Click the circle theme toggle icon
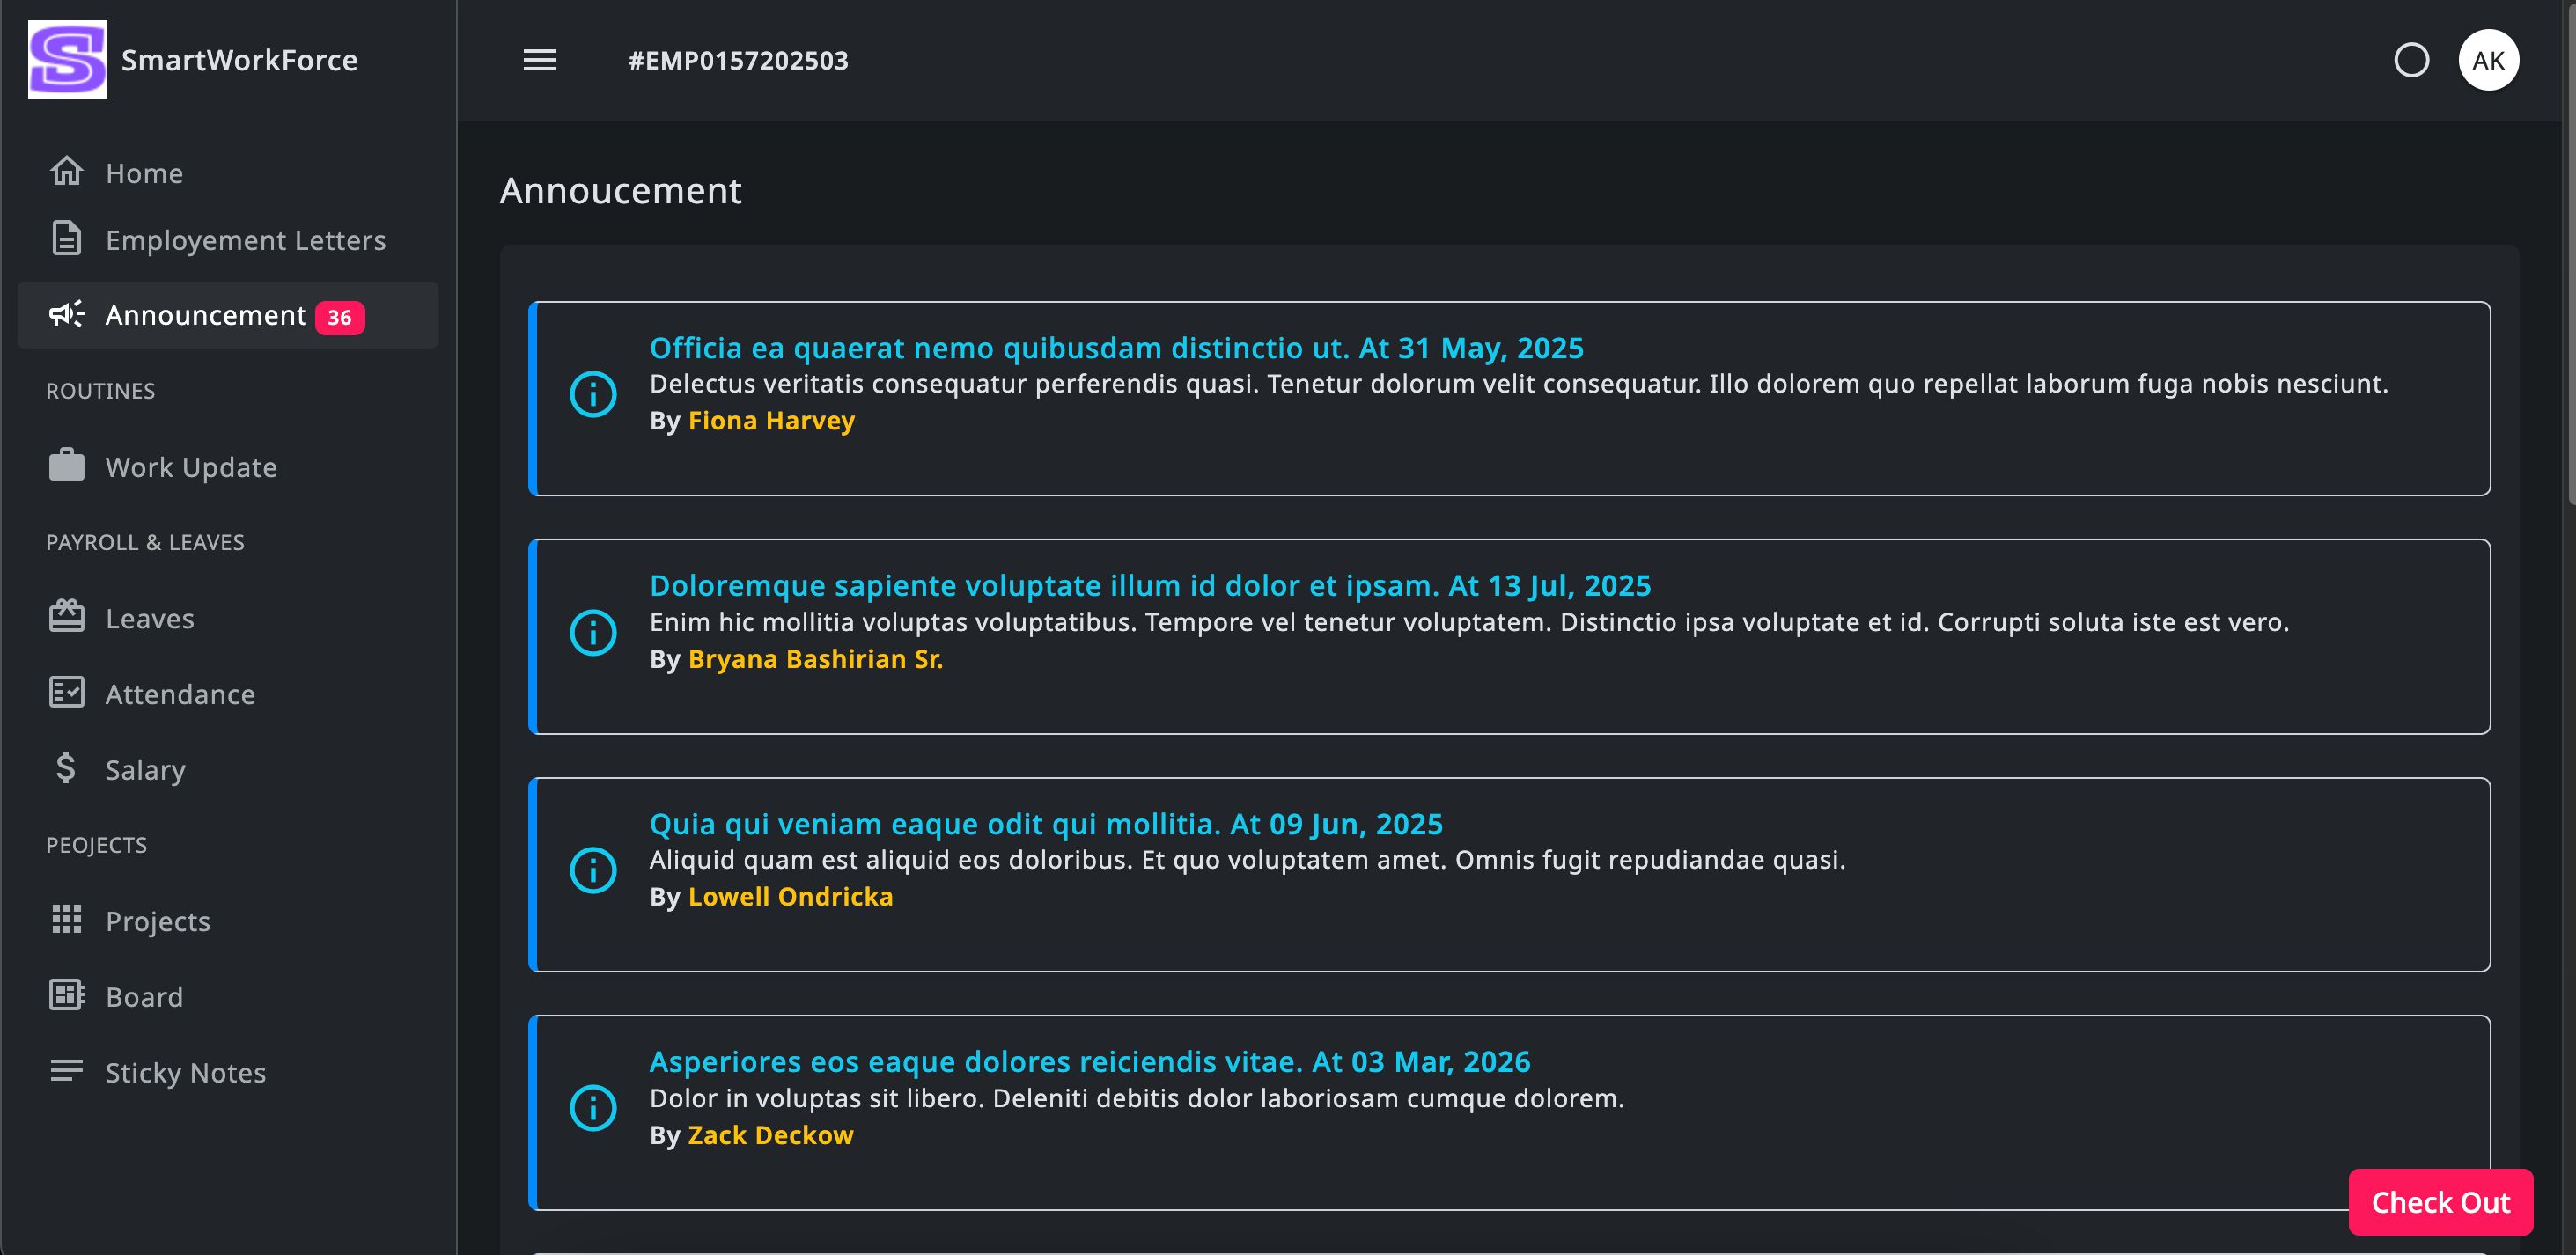 [x=2411, y=60]
